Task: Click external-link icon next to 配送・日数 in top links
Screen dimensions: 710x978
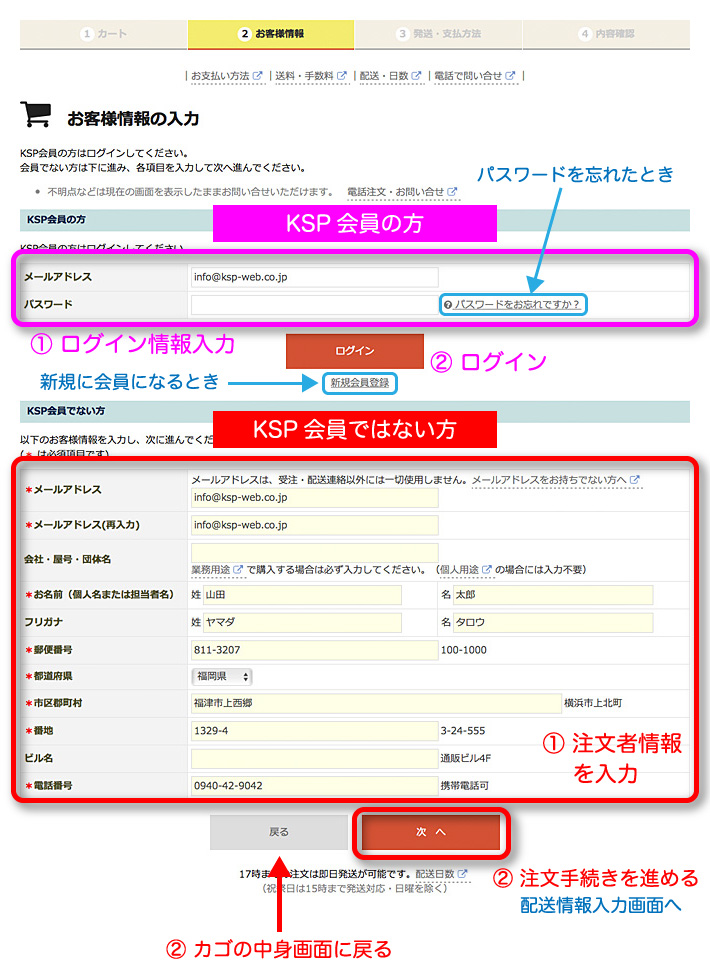Action: (416, 75)
